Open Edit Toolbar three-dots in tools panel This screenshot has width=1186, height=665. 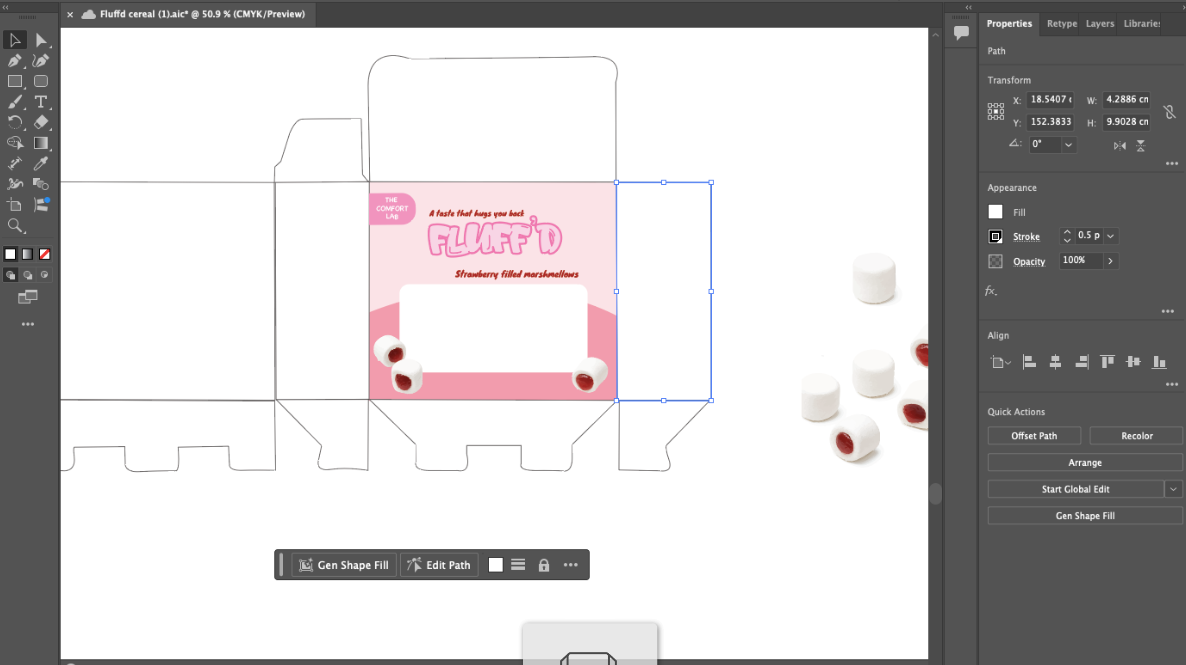click(x=28, y=324)
